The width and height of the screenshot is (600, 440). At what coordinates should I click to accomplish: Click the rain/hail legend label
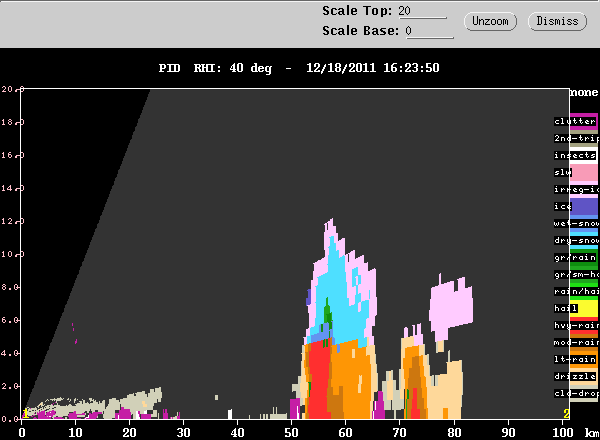pyautogui.click(x=576, y=292)
